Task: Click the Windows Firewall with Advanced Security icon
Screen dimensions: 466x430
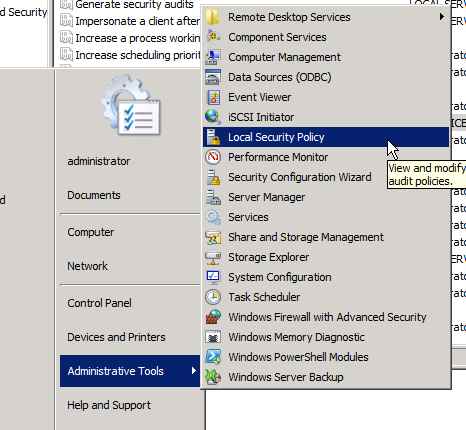Action: coord(213,317)
